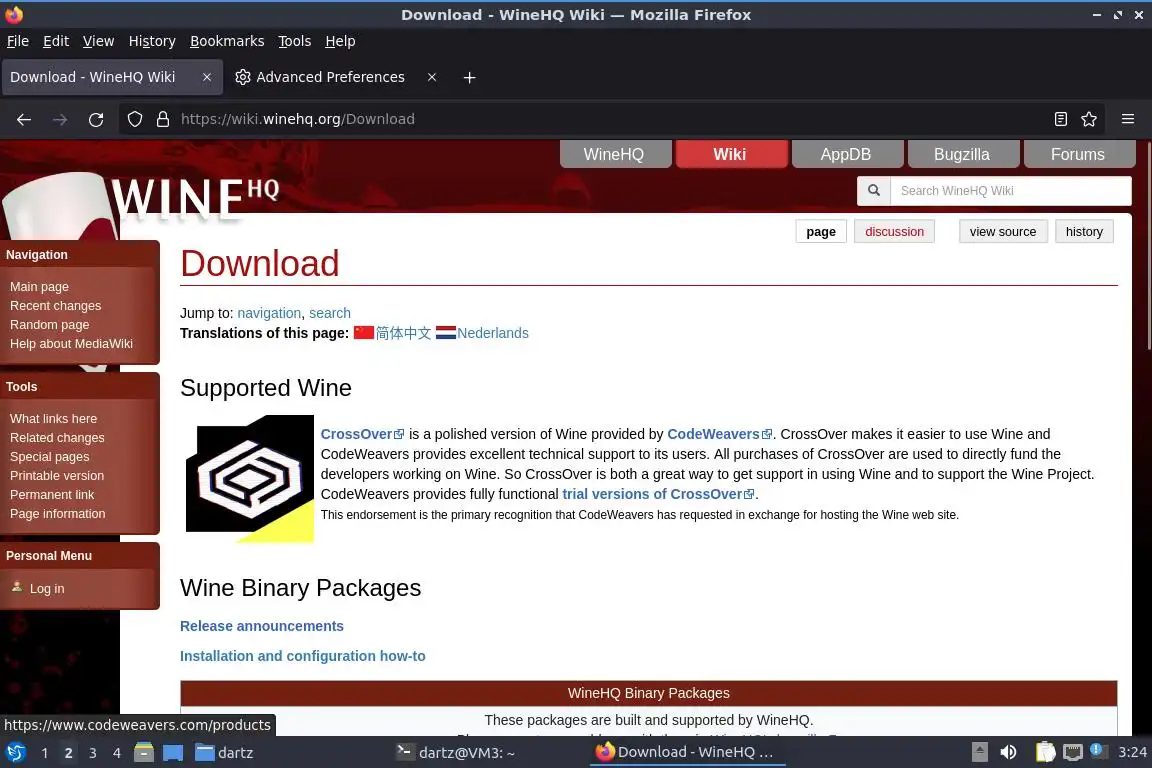Image resolution: width=1152 pixels, height=768 pixels.
Task: Select the AppDB site tab
Action: point(846,154)
